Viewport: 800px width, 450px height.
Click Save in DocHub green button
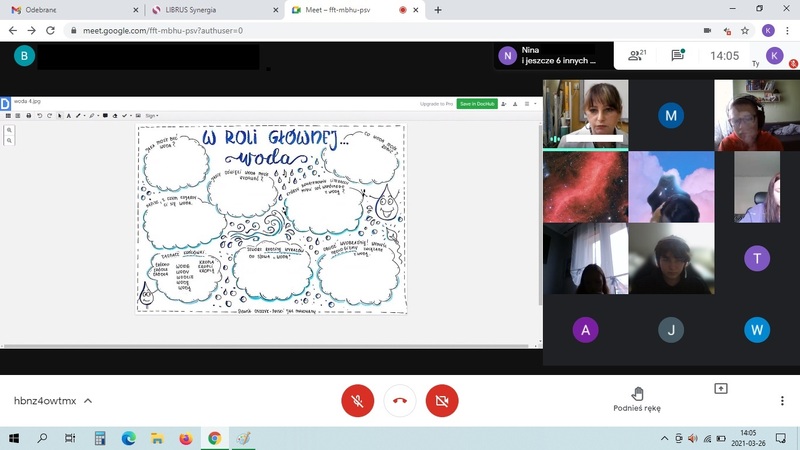tap(477, 103)
